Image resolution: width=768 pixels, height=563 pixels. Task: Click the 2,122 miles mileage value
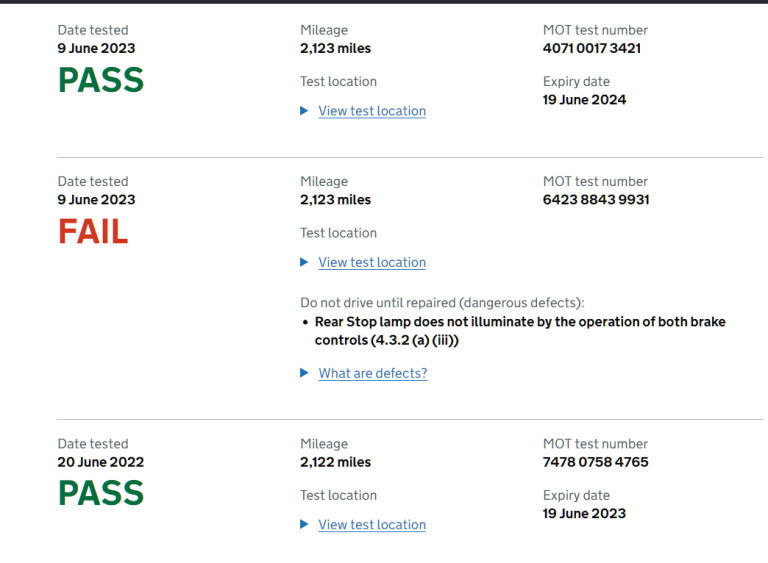click(335, 462)
